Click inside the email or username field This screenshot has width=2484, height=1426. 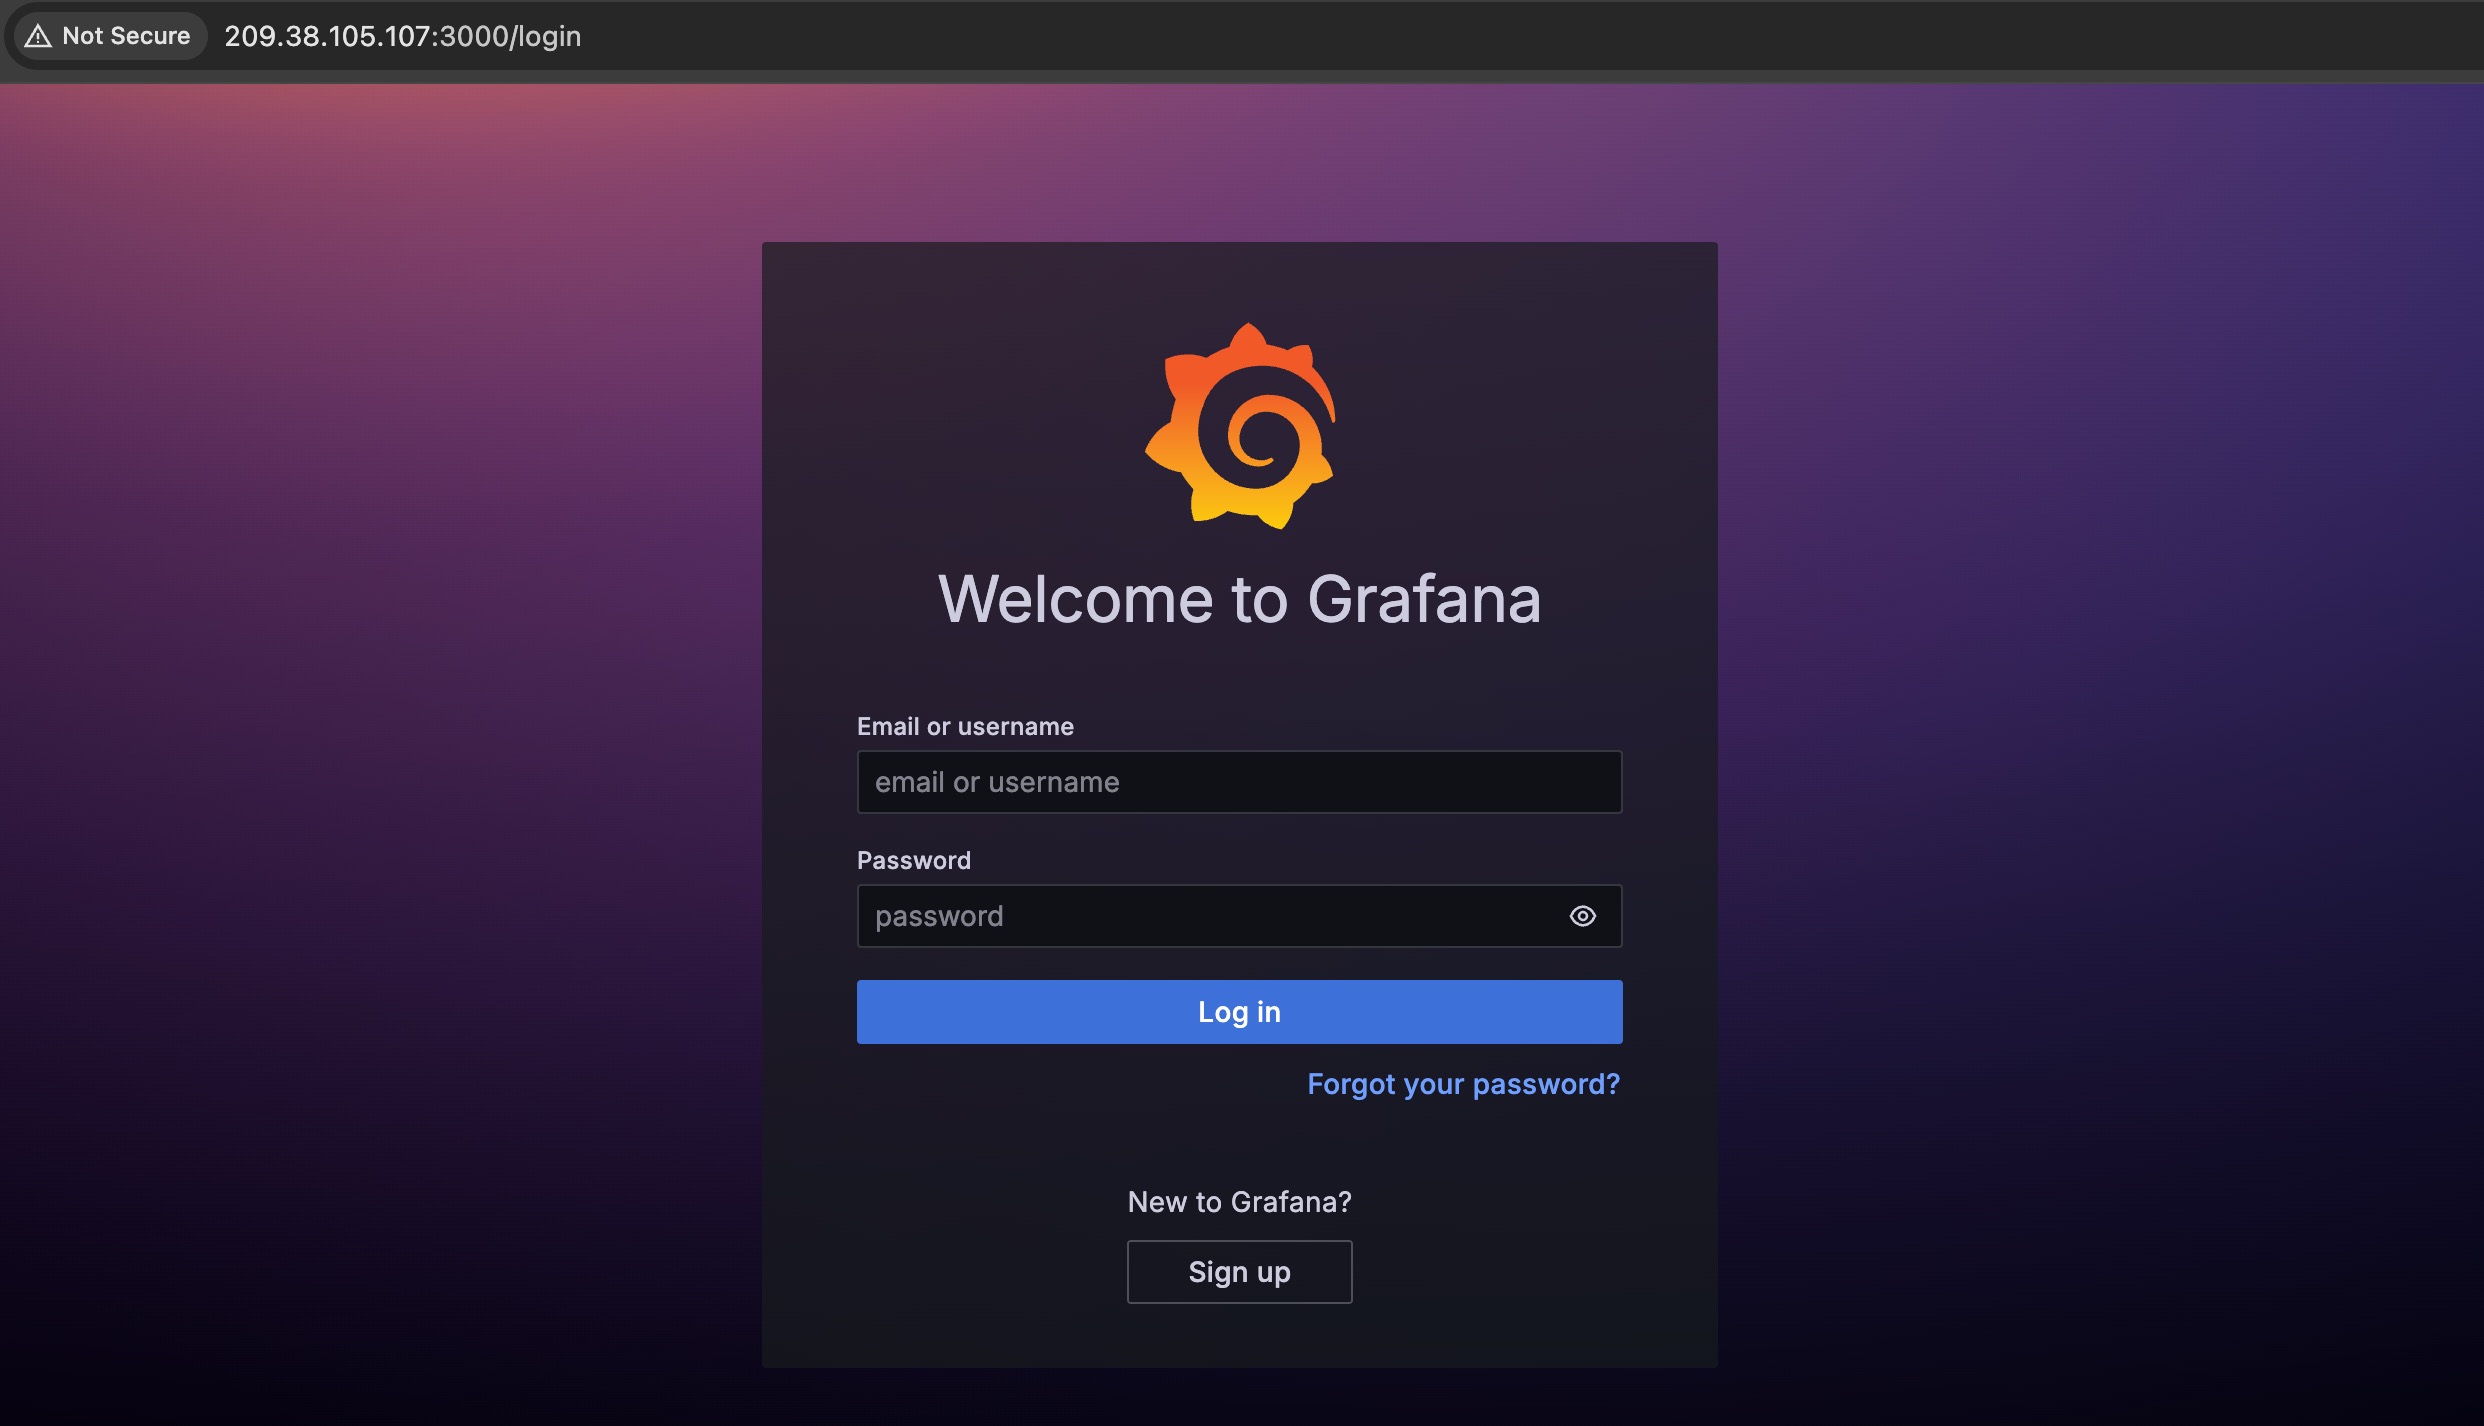pyautogui.click(x=1239, y=781)
